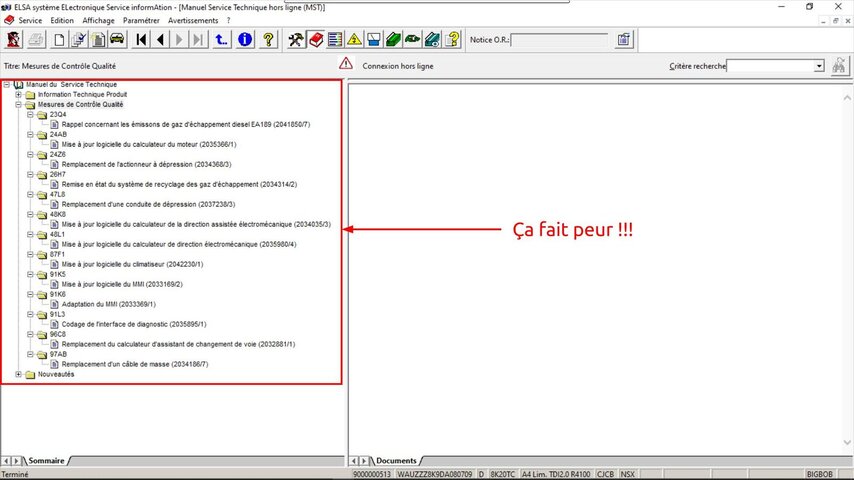Go to next page with right arrow
Image resolution: width=854 pixels, height=480 pixels.
179,40
